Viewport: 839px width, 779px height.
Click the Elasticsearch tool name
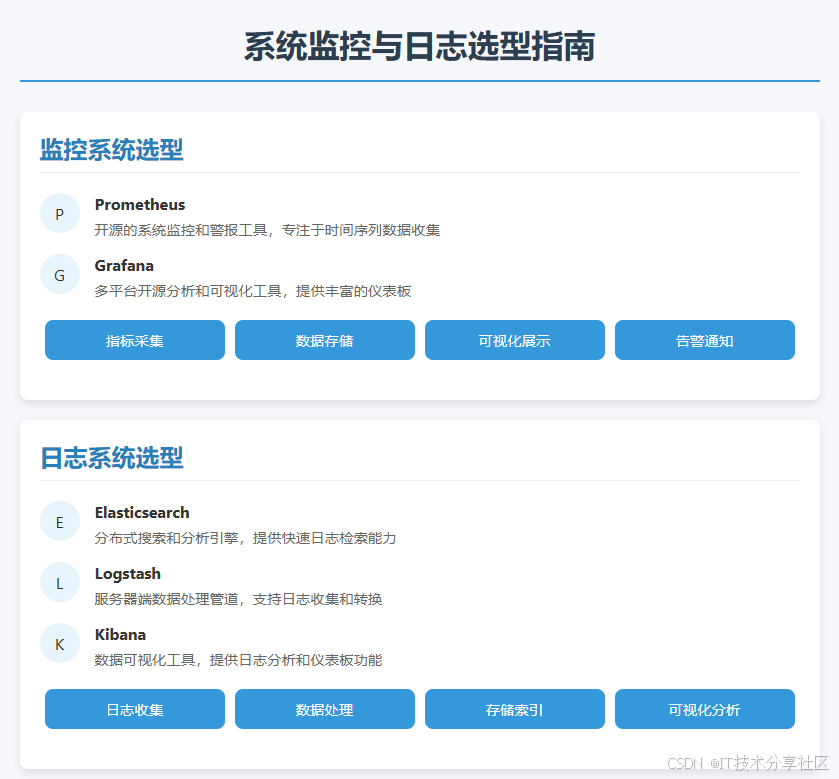pos(142,513)
